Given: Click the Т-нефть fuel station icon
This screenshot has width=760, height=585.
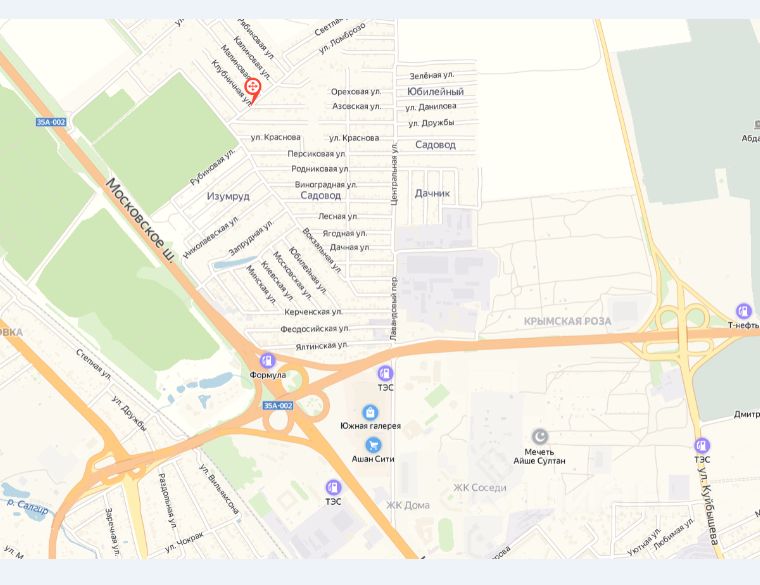Looking at the screenshot, I should [x=744, y=311].
